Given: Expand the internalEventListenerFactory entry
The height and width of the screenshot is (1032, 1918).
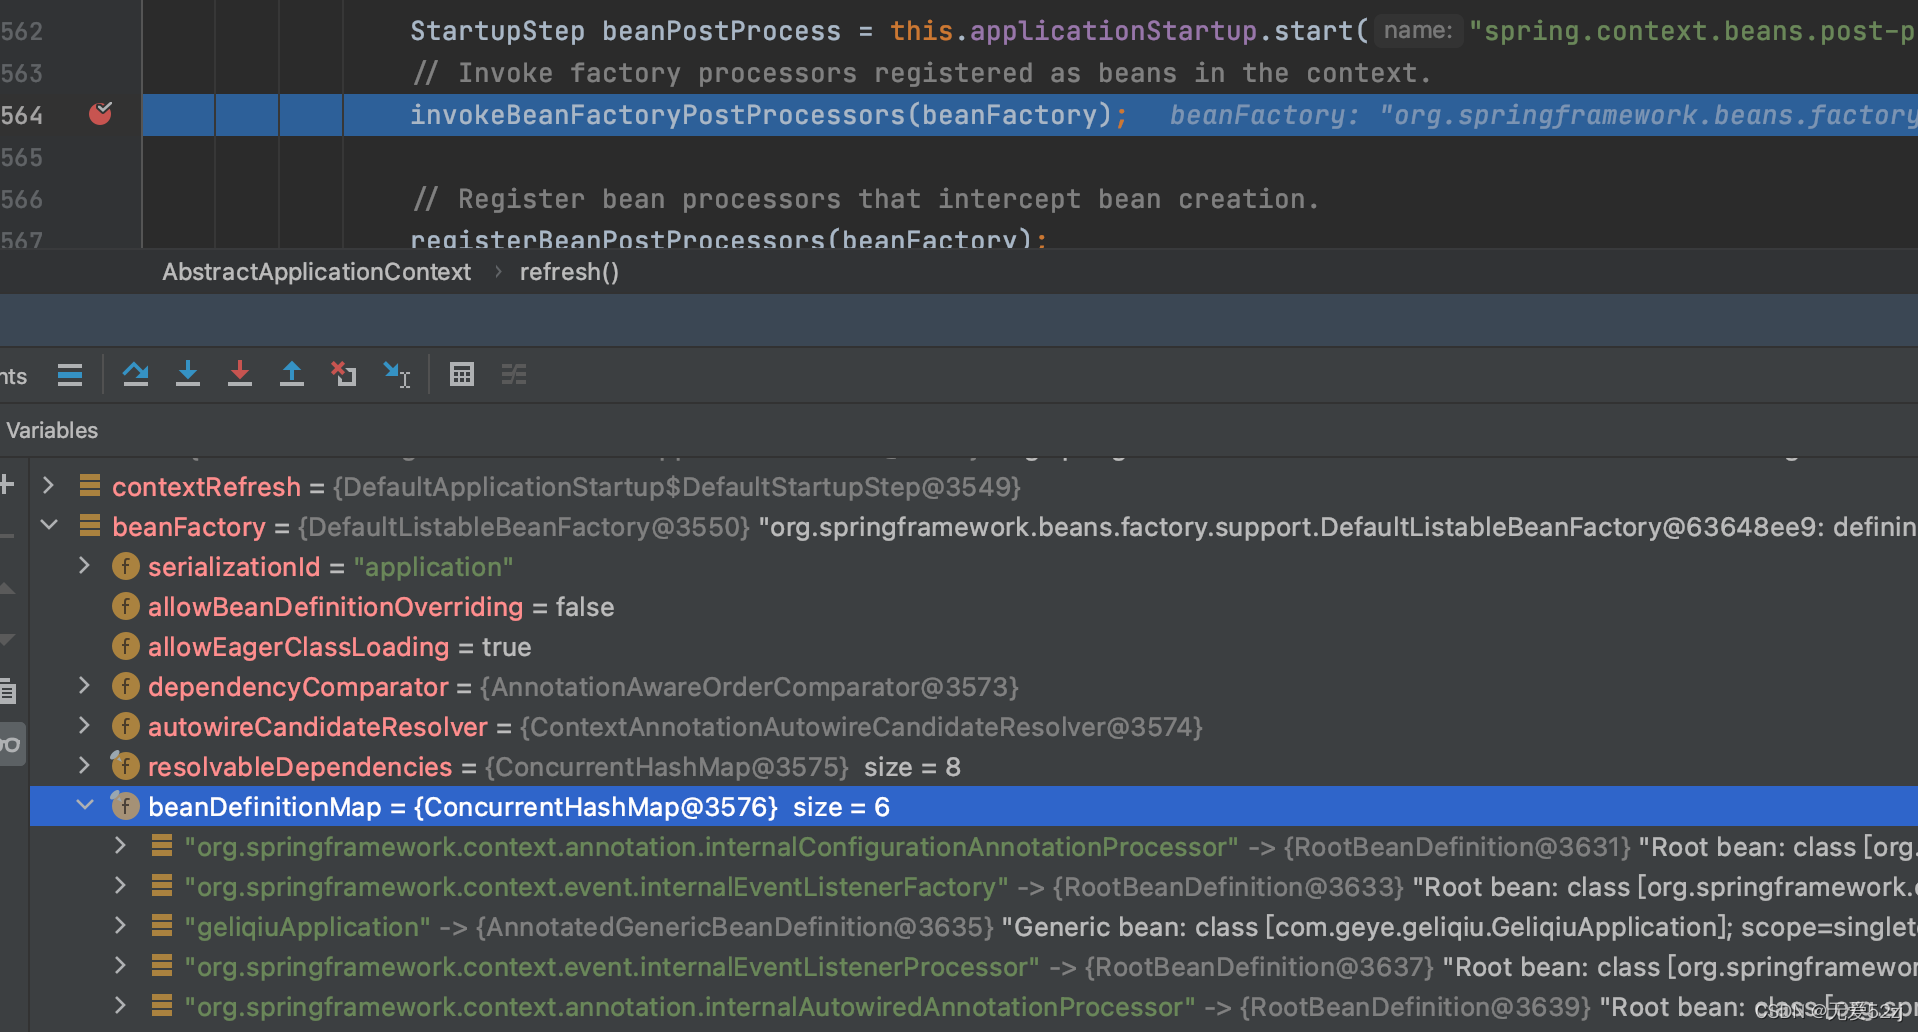Looking at the screenshot, I should [x=121, y=886].
